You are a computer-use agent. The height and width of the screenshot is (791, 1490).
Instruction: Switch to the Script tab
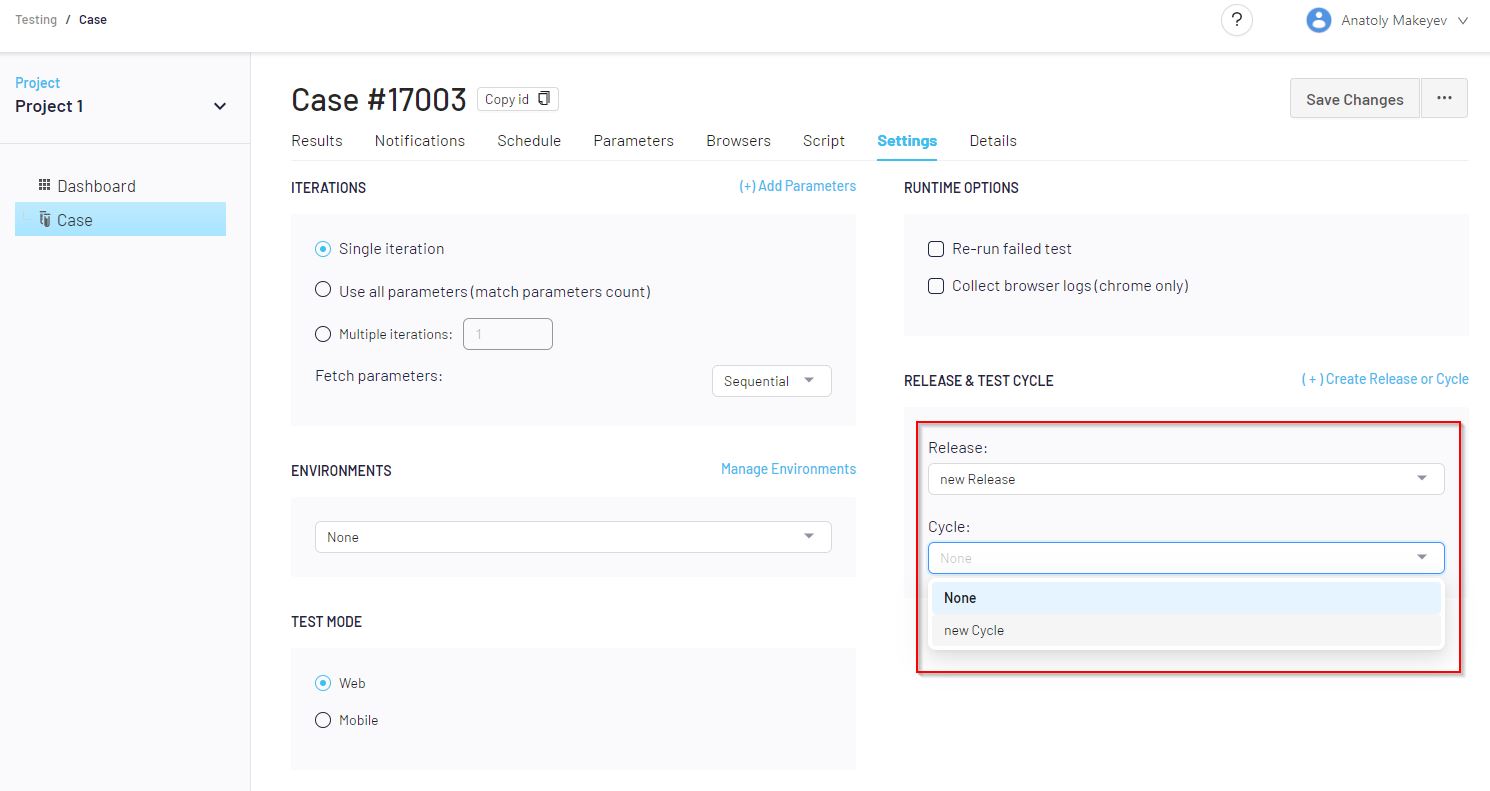coord(823,141)
